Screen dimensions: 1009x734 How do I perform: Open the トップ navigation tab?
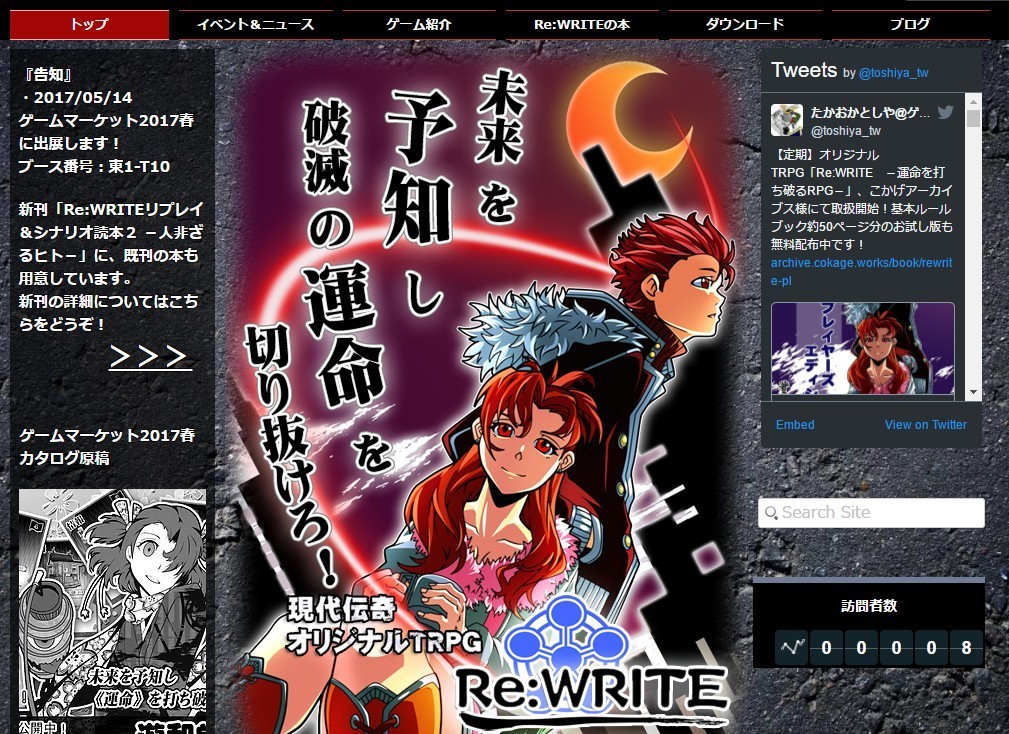point(89,25)
